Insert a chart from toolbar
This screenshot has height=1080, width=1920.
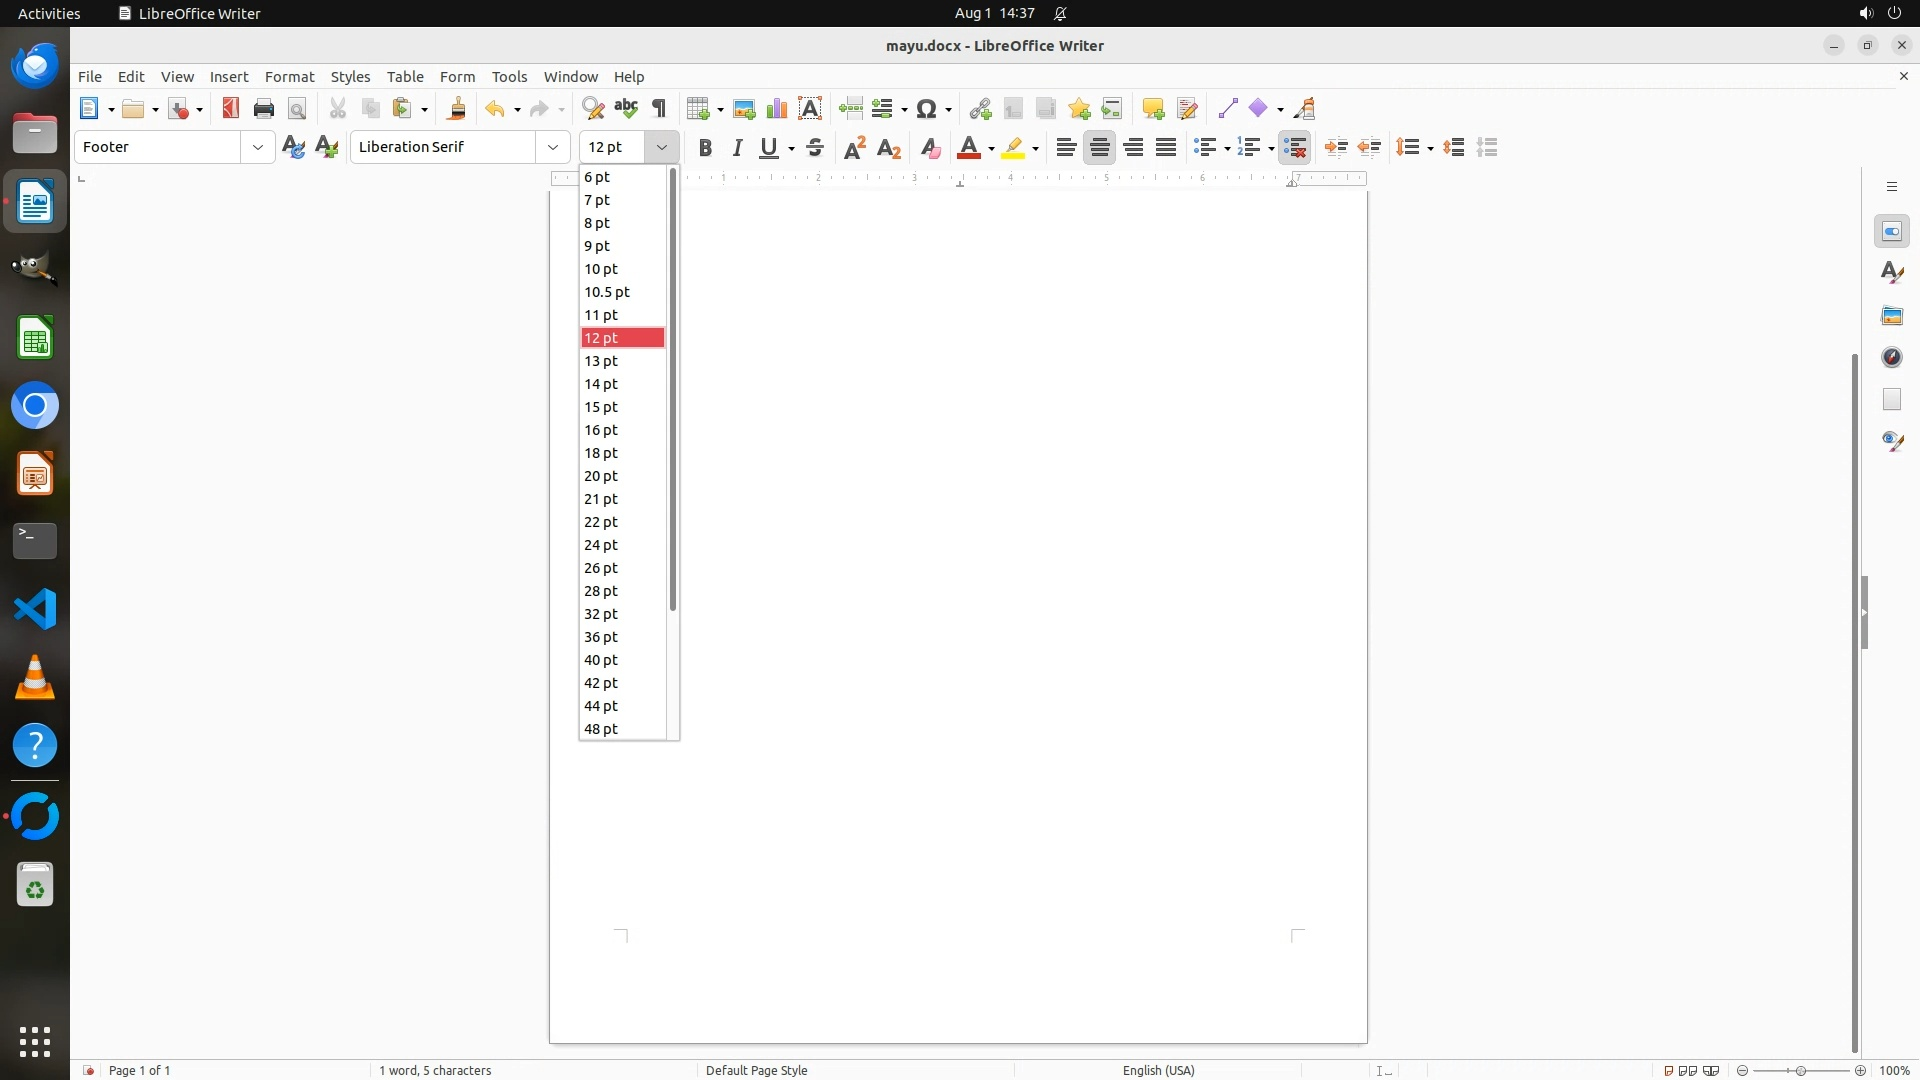tap(777, 108)
